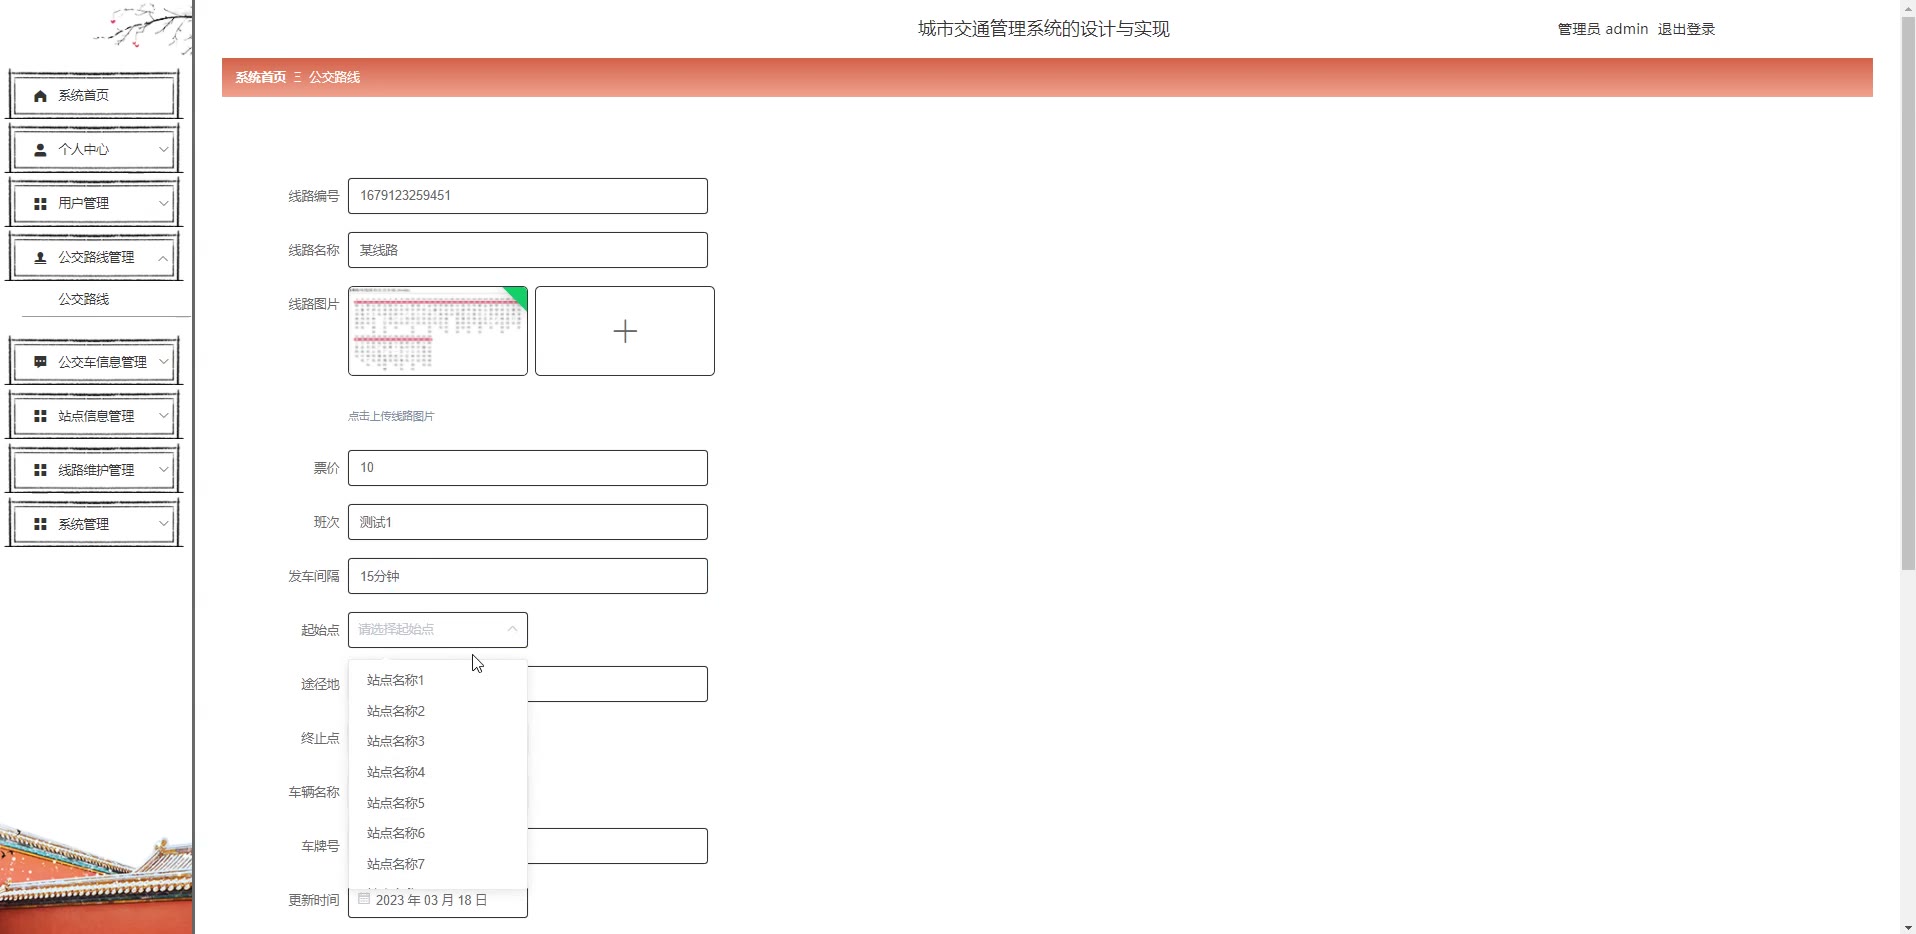Click the uploaded route image thumbnail
This screenshot has width=1916, height=934.
tap(438, 331)
